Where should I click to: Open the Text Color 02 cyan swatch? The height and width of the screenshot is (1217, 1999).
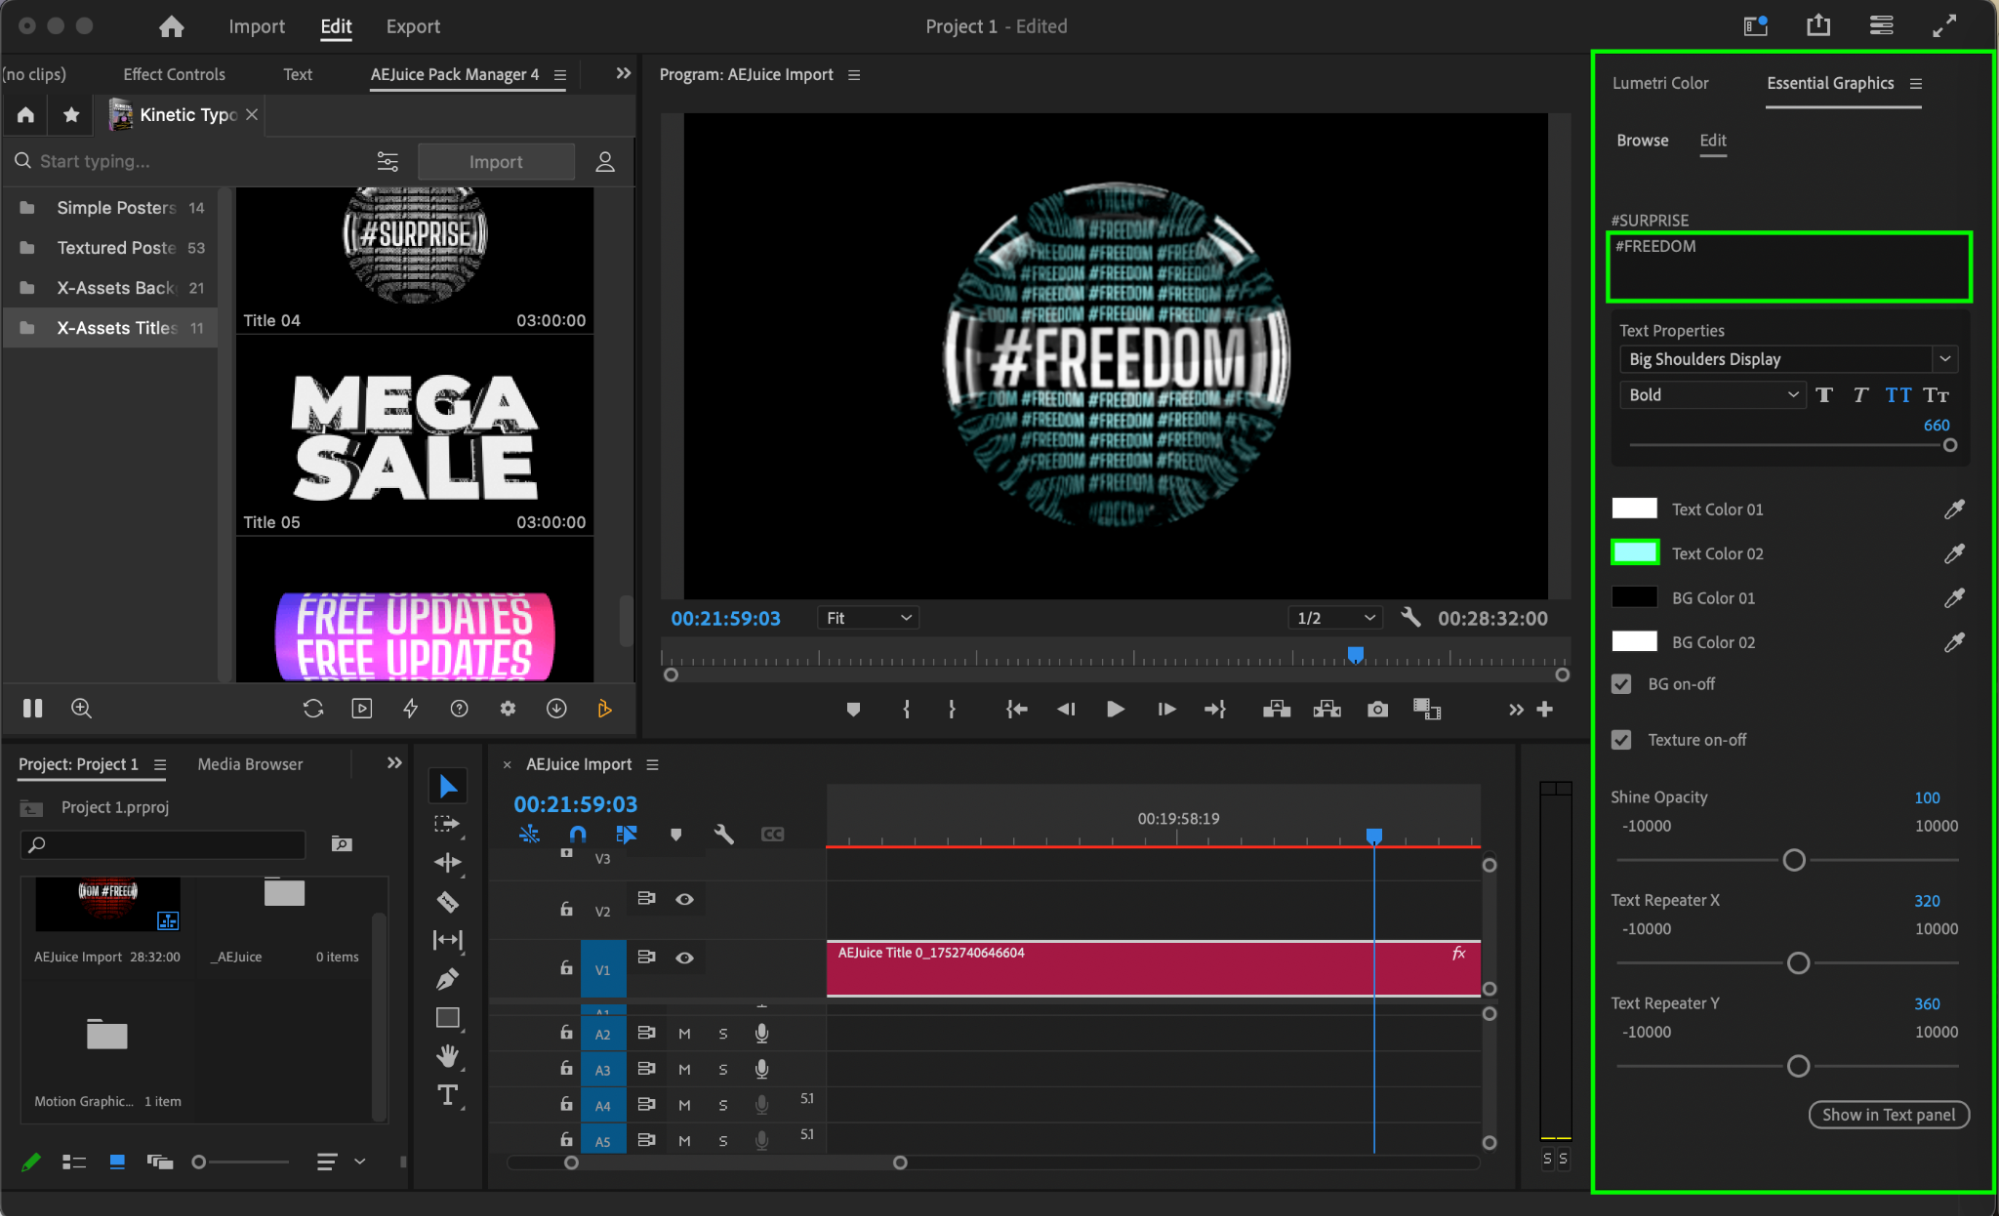pos(1634,553)
